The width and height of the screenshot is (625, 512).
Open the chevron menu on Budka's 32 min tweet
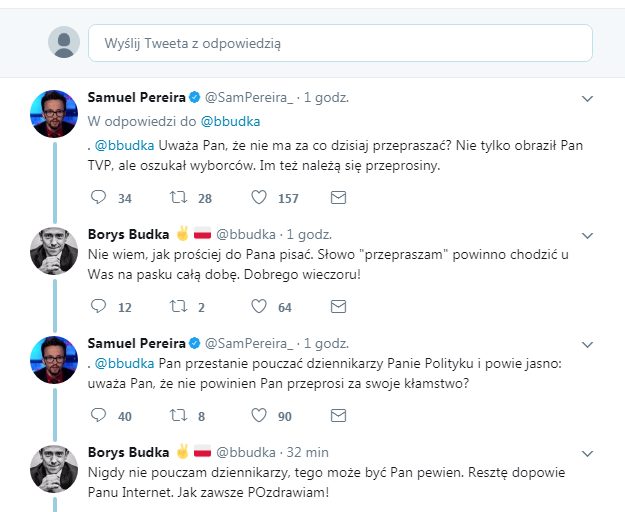click(x=588, y=452)
